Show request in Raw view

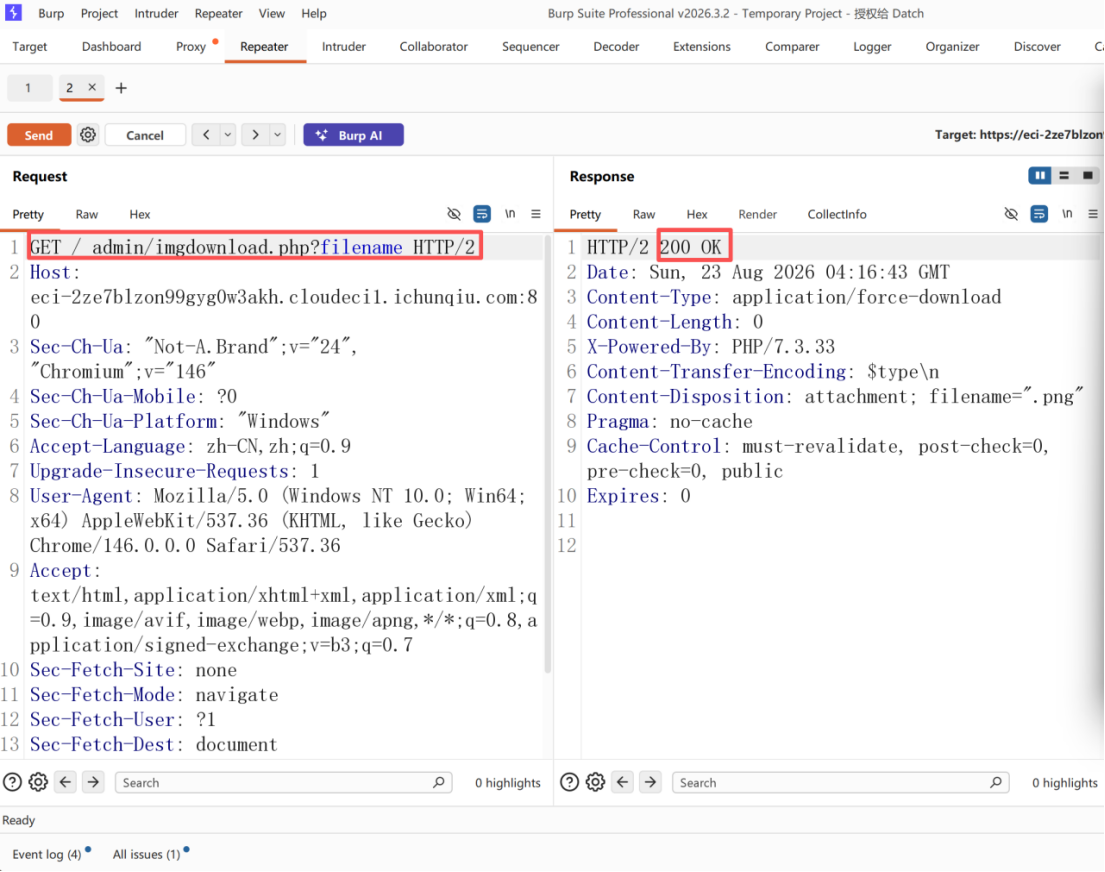[x=87, y=214]
